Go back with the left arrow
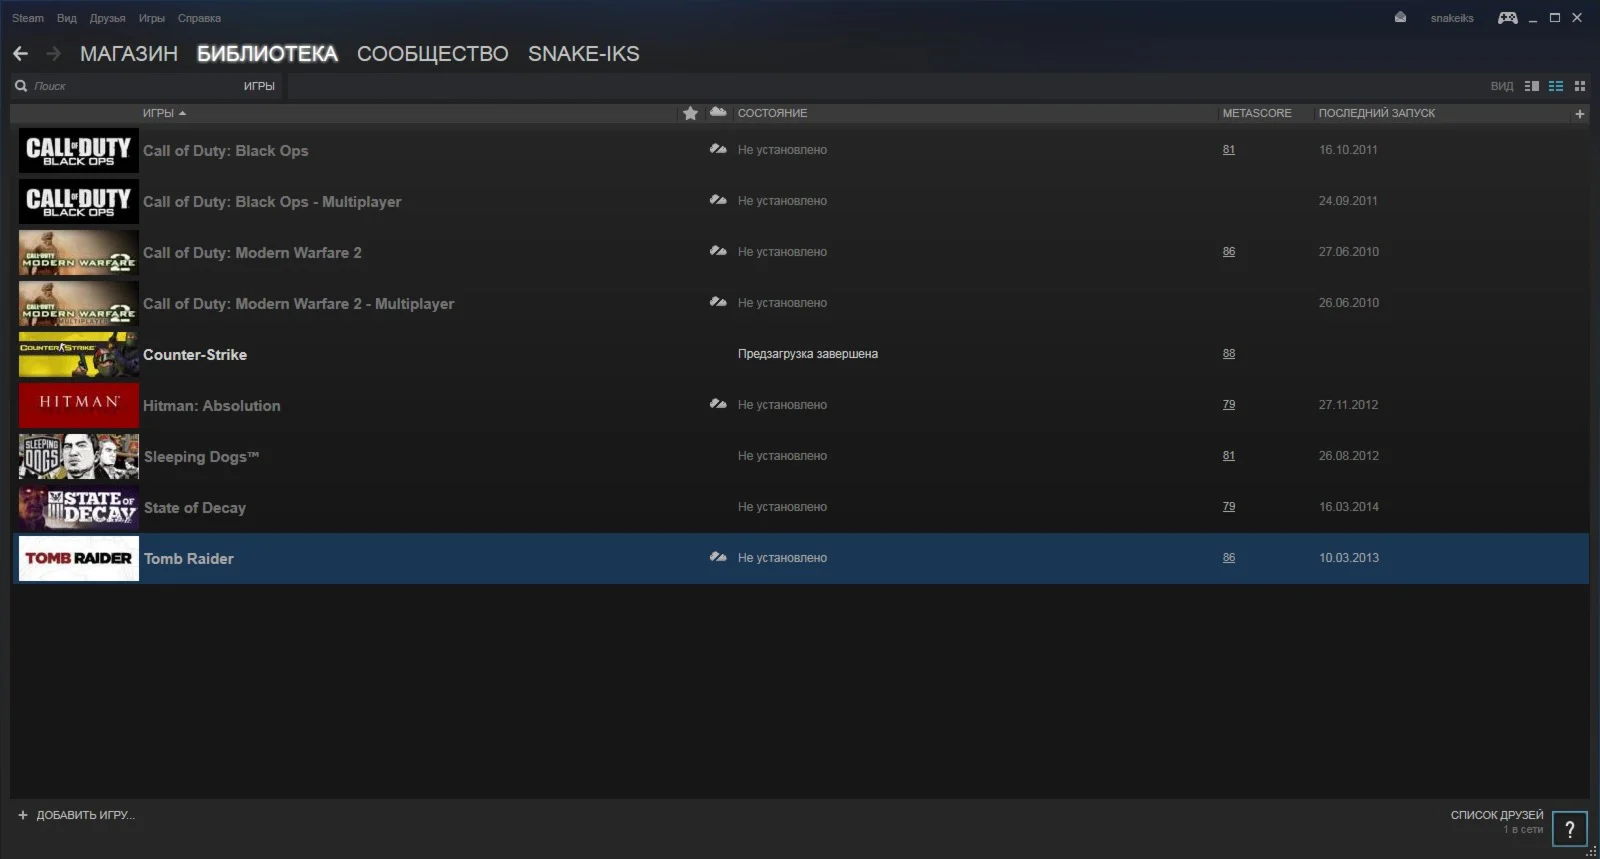The width and height of the screenshot is (1600, 859). pyautogui.click(x=20, y=54)
